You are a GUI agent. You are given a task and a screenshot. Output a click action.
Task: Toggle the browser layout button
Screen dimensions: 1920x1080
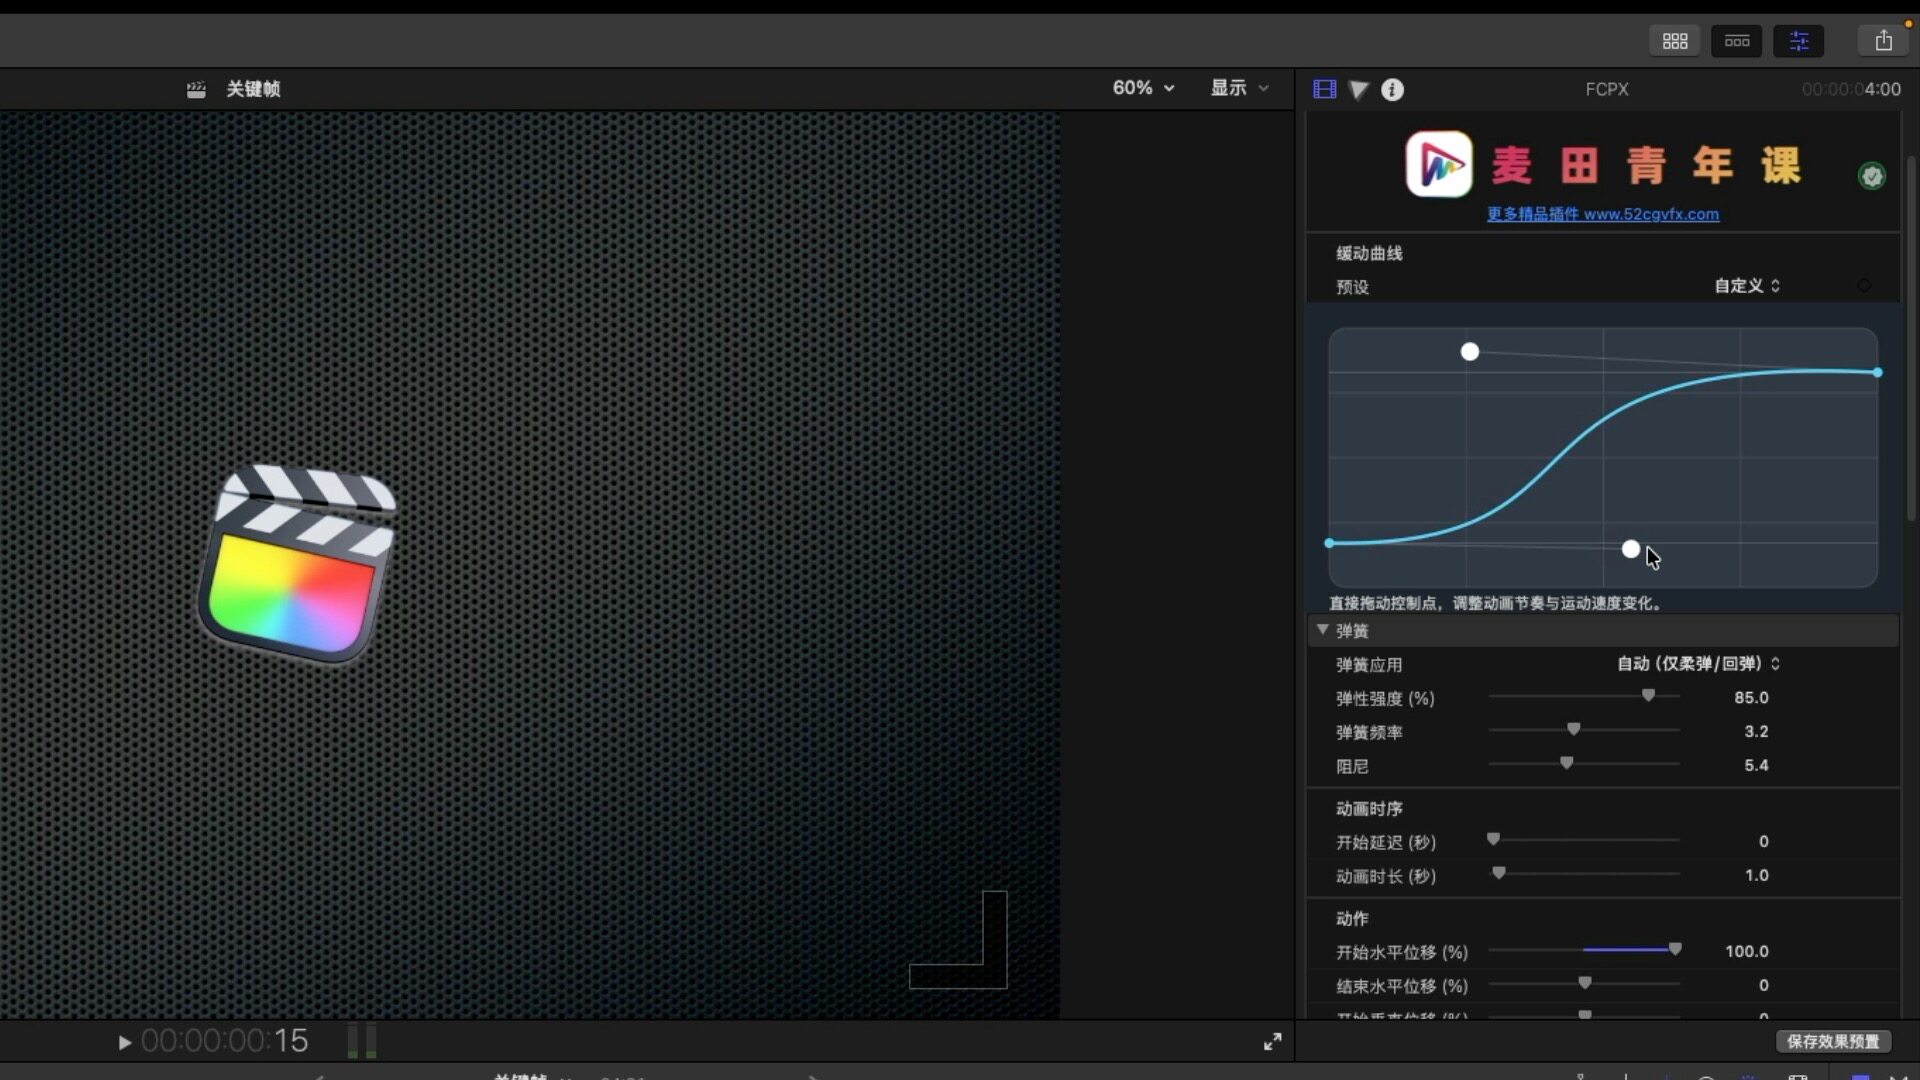1675,41
